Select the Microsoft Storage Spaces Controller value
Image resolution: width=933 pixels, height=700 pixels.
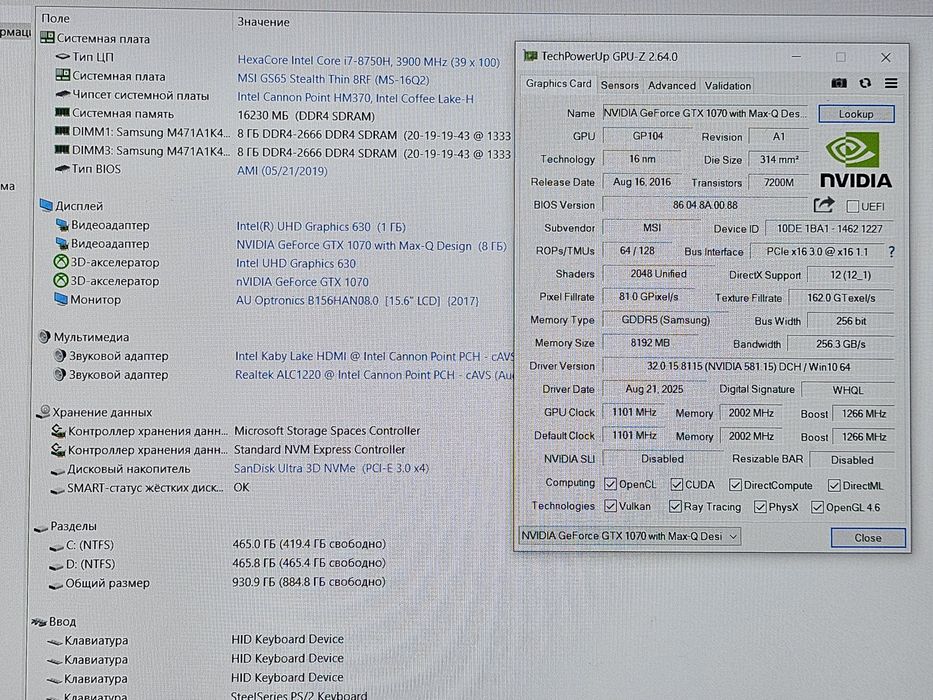click(x=327, y=430)
